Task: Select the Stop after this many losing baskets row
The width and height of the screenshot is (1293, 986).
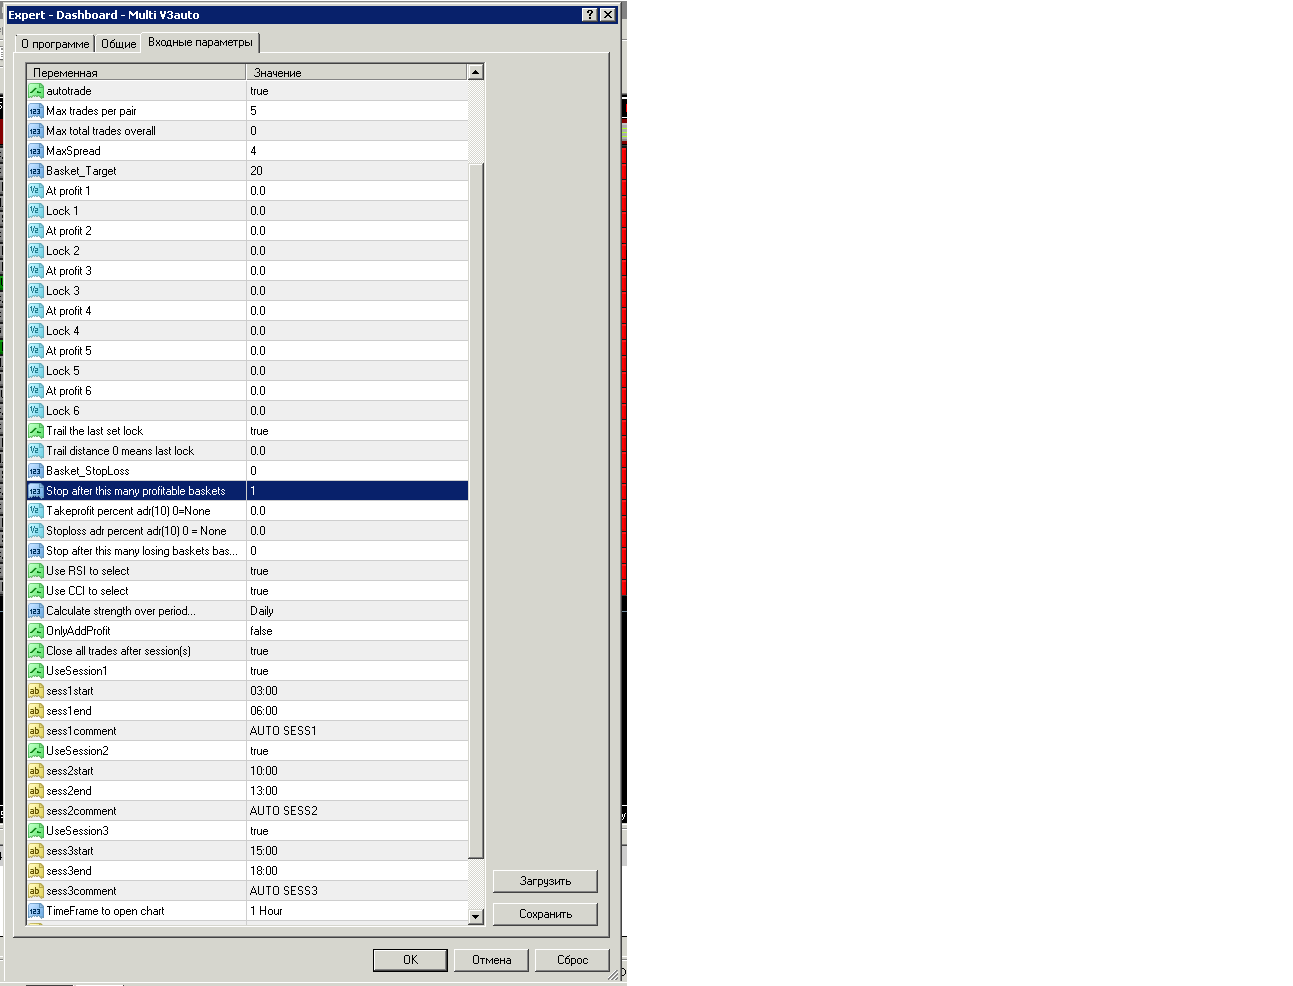Action: point(247,551)
